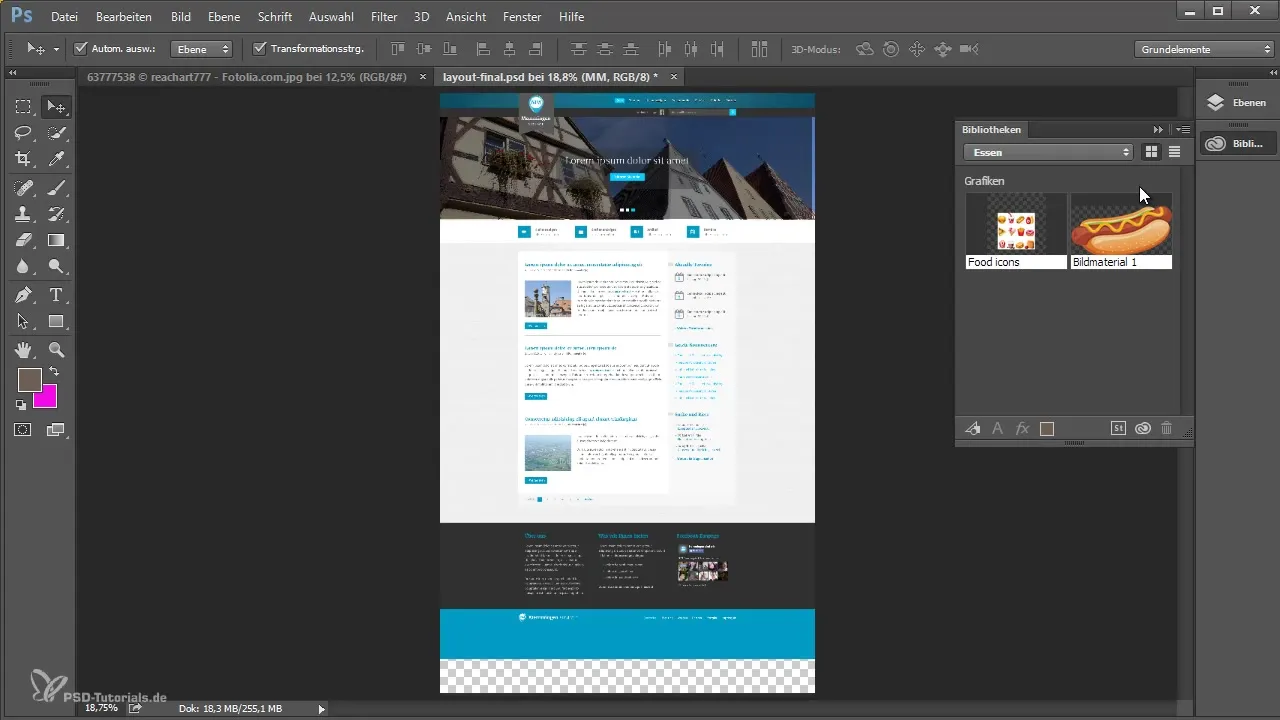Select the Healing Brush tool

pos(23,187)
